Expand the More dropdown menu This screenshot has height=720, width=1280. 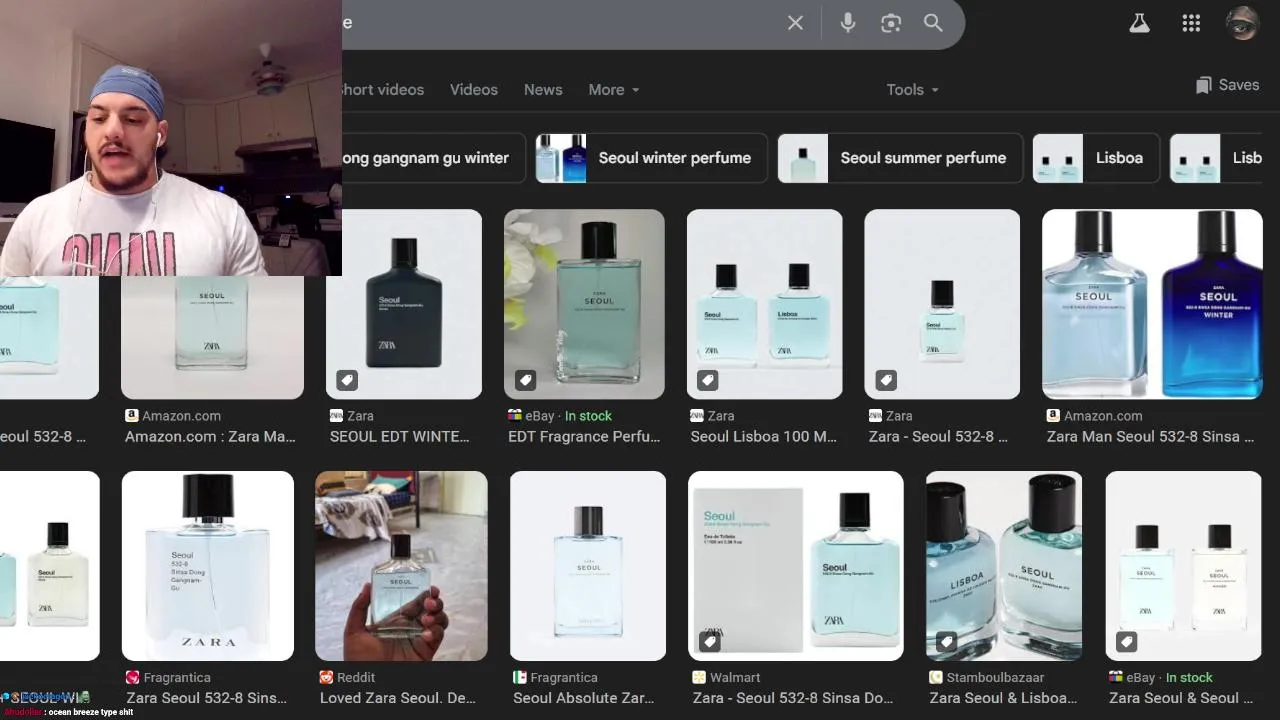point(613,89)
